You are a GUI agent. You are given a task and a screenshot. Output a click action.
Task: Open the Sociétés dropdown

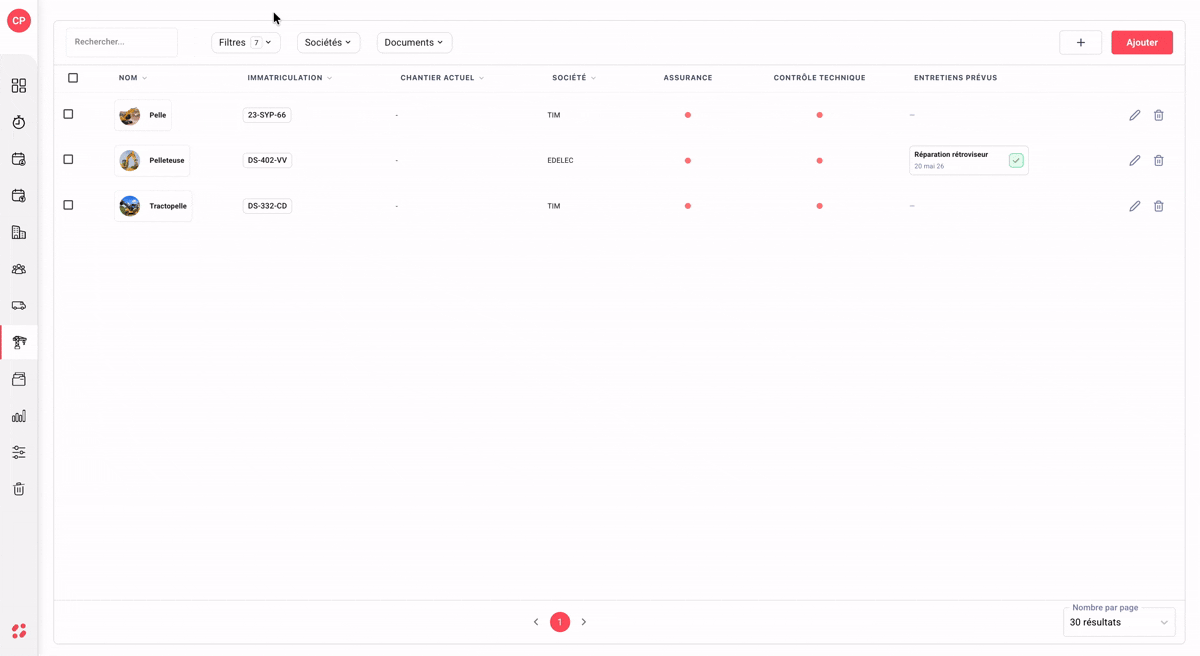pyautogui.click(x=329, y=42)
